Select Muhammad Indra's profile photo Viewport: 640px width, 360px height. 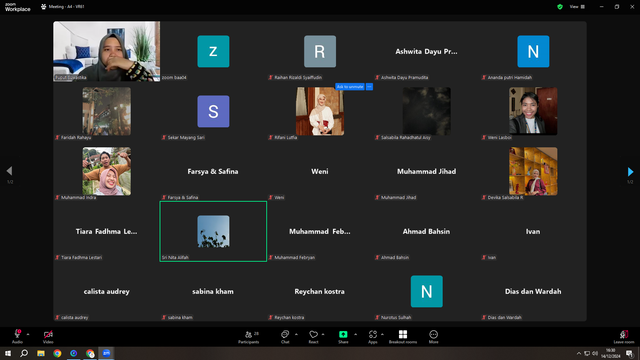click(x=107, y=171)
